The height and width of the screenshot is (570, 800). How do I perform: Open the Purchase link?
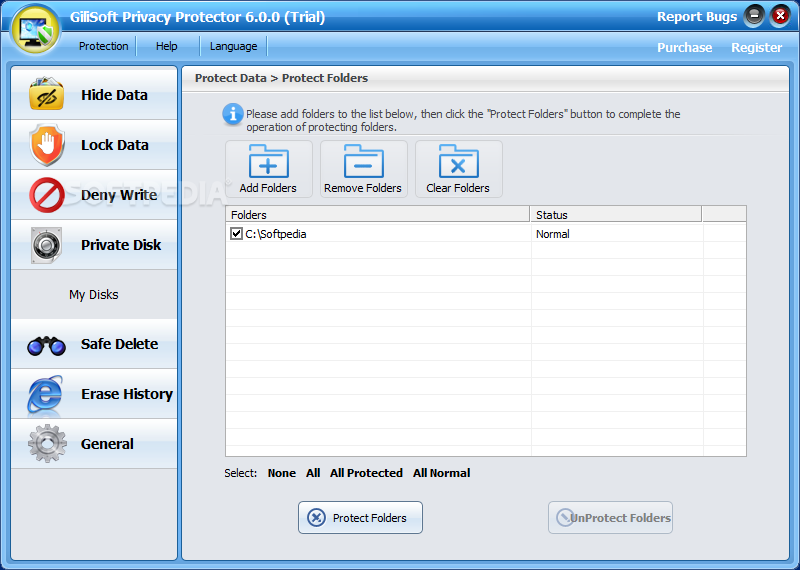click(684, 47)
